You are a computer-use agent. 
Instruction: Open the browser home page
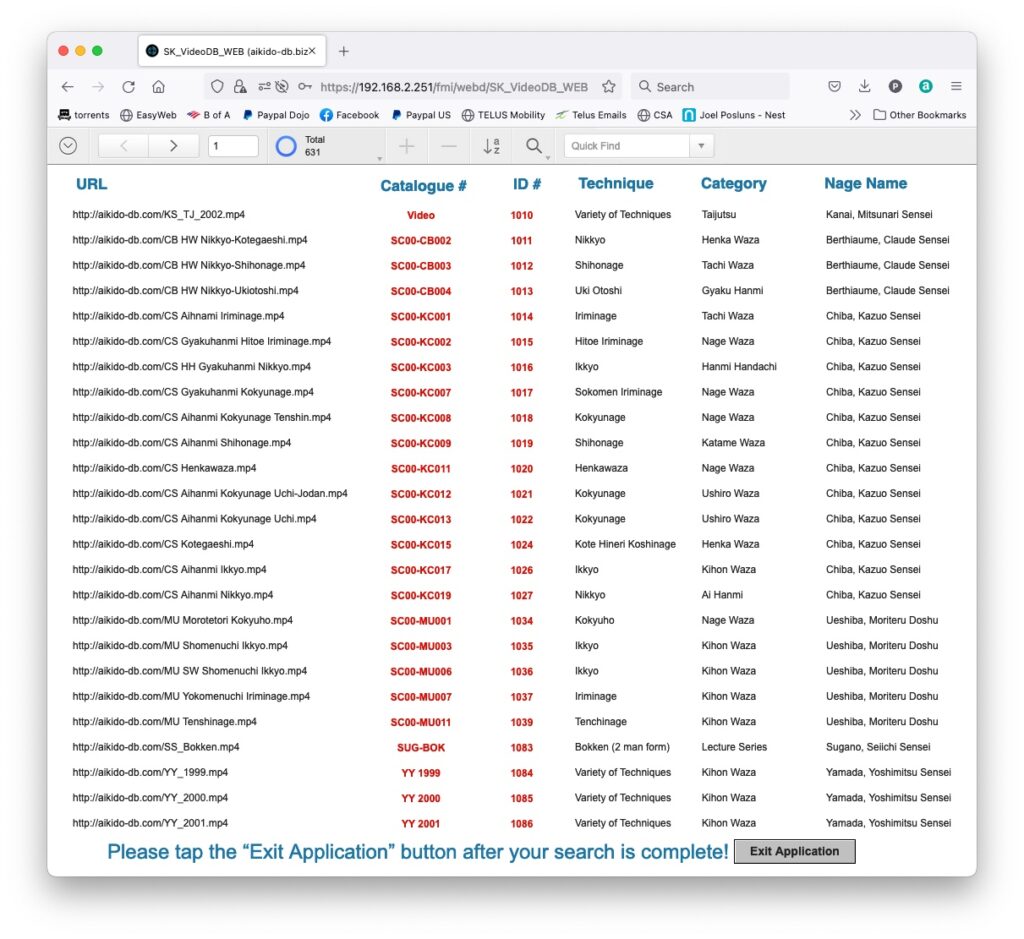click(x=159, y=87)
